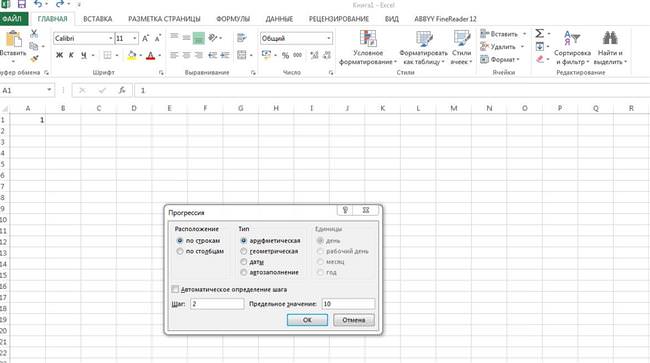The width and height of the screenshot is (650, 363).
Task: Select 'даты' progression type
Action: (243, 262)
